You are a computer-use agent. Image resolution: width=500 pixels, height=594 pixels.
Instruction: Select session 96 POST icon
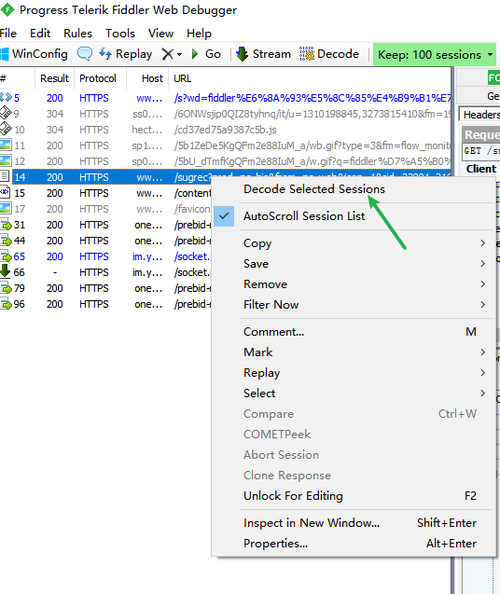point(6,304)
